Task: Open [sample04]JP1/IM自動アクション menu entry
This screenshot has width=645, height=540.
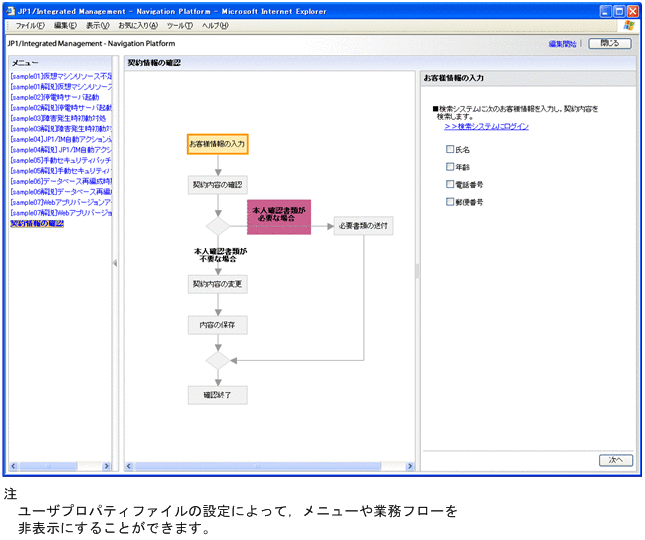Action: point(61,139)
